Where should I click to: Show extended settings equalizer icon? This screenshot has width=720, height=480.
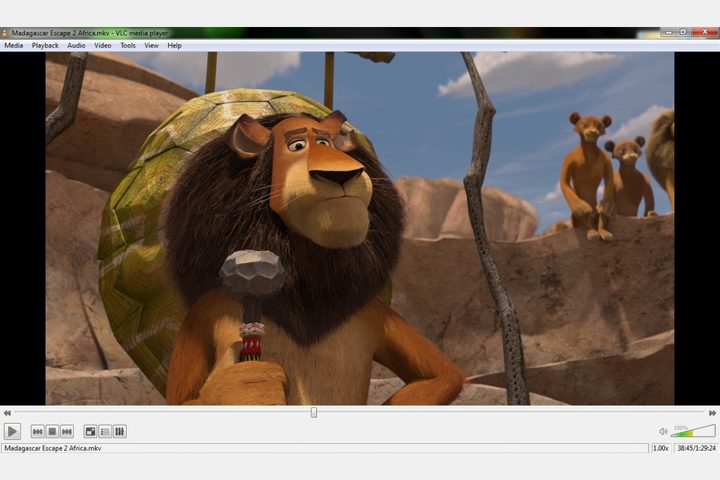(x=120, y=432)
